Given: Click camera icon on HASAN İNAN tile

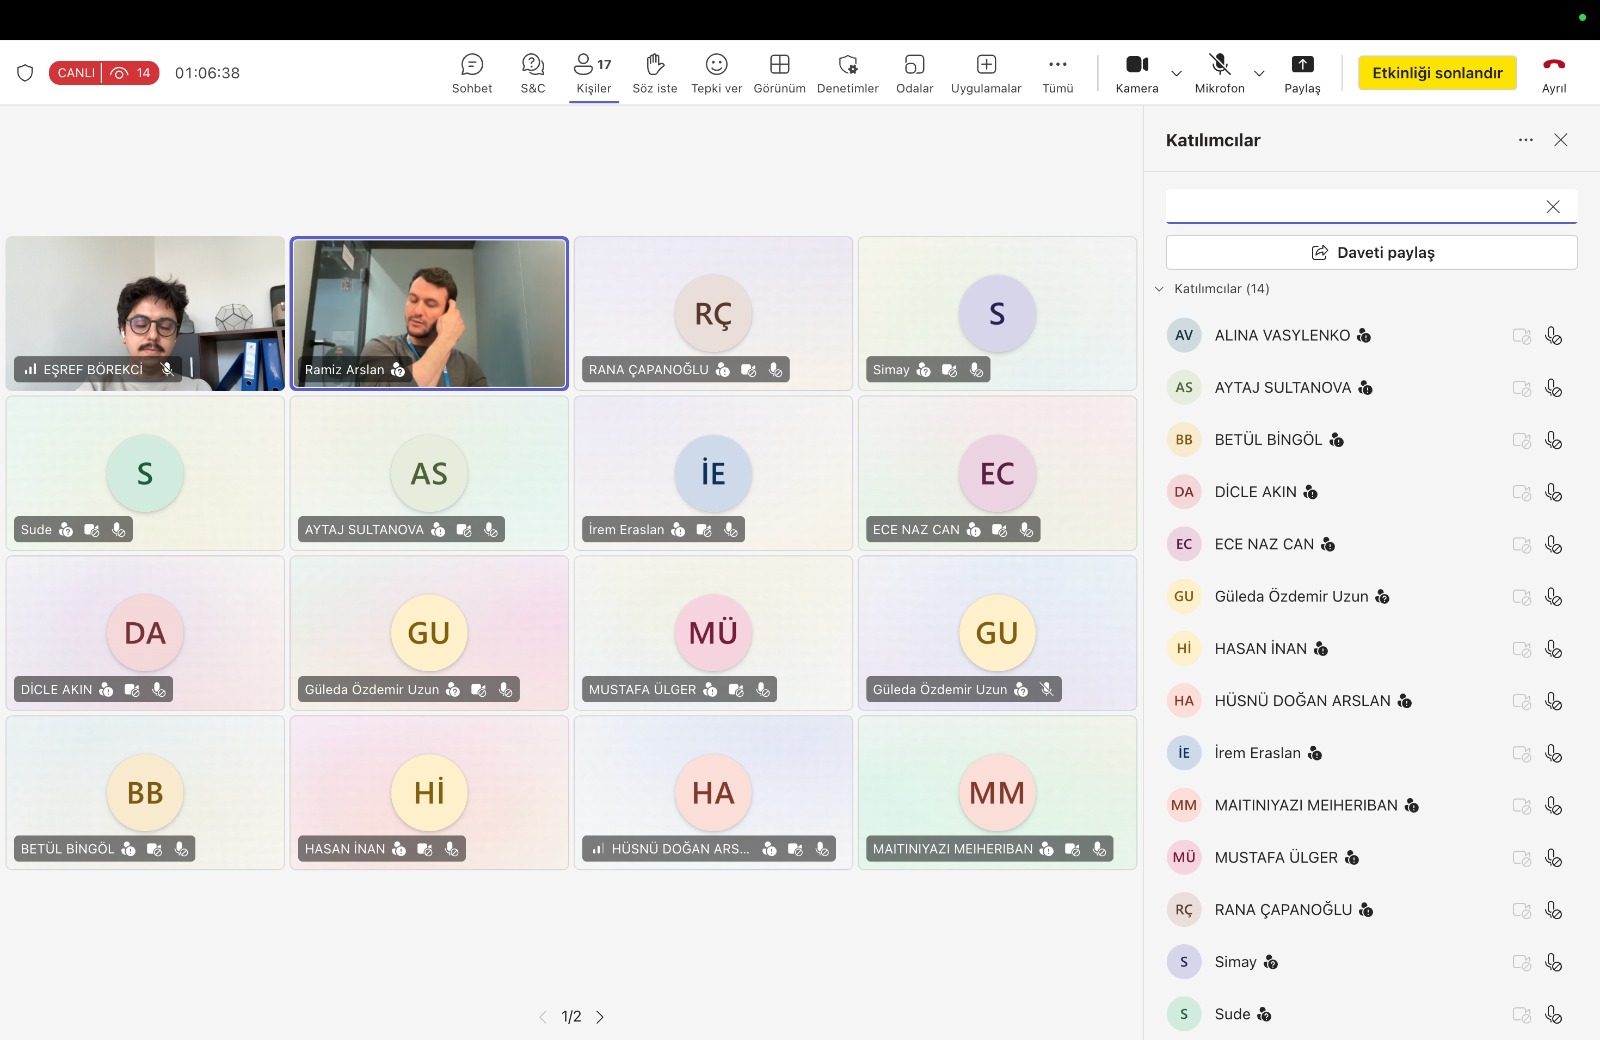Looking at the screenshot, I should [425, 849].
